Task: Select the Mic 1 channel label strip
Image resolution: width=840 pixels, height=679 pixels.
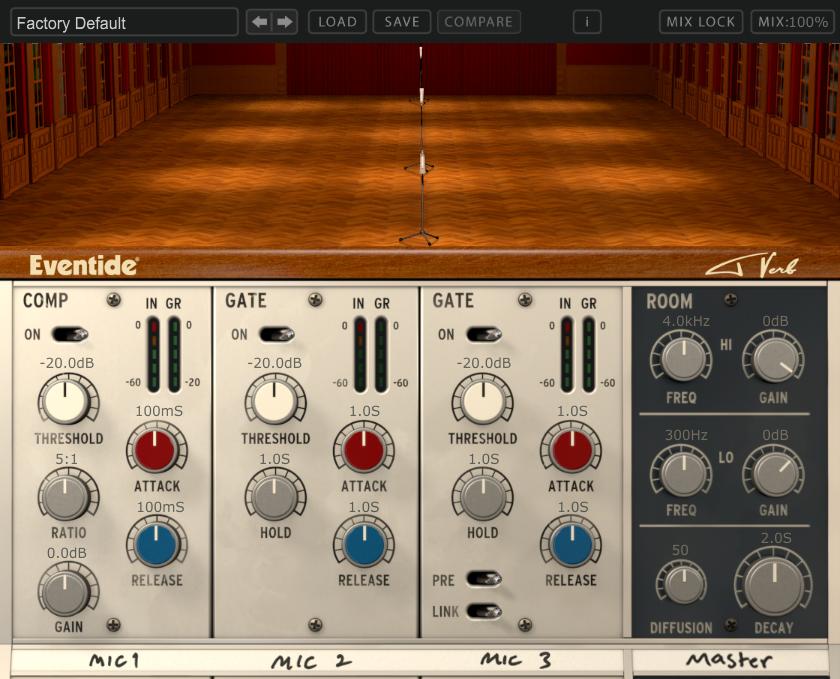Action: [x=111, y=660]
